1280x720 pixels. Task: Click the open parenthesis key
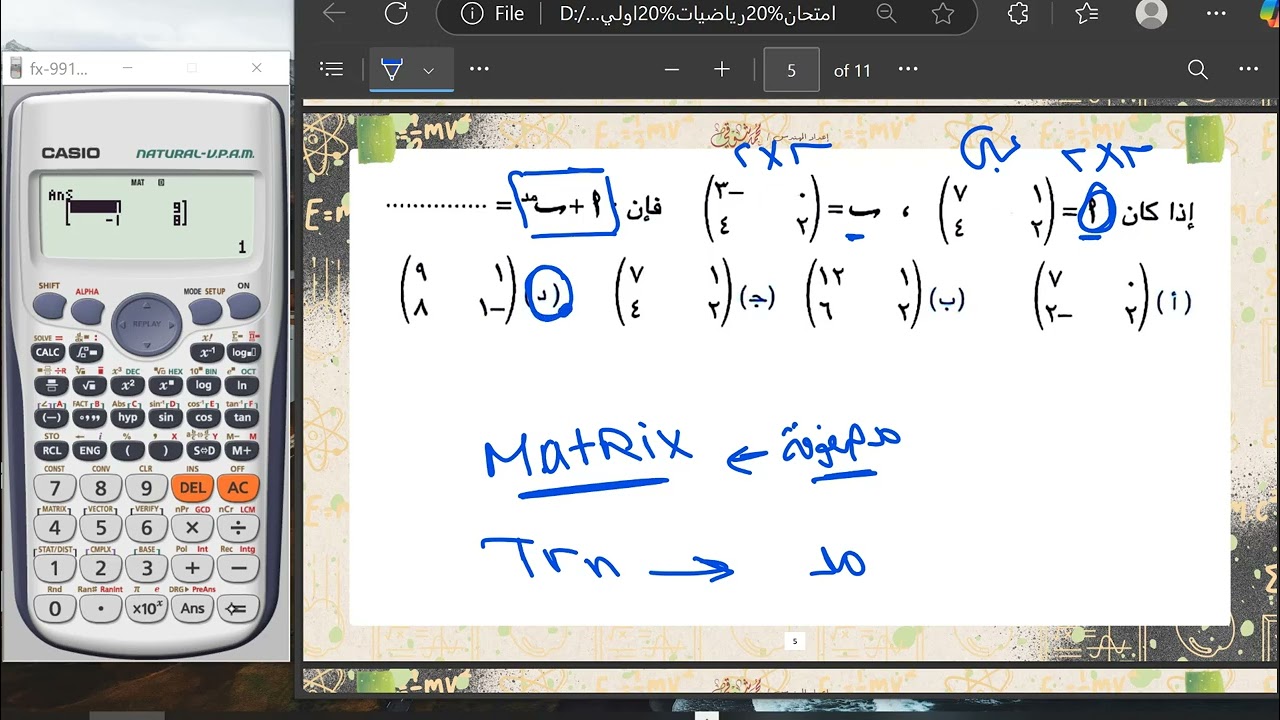click(128, 451)
